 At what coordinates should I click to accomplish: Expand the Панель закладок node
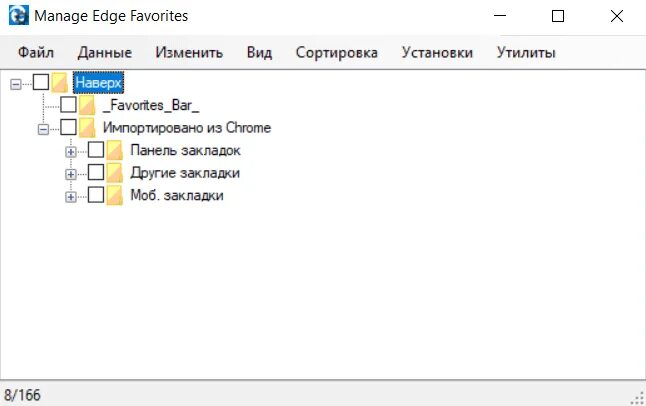tap(71, 152)
